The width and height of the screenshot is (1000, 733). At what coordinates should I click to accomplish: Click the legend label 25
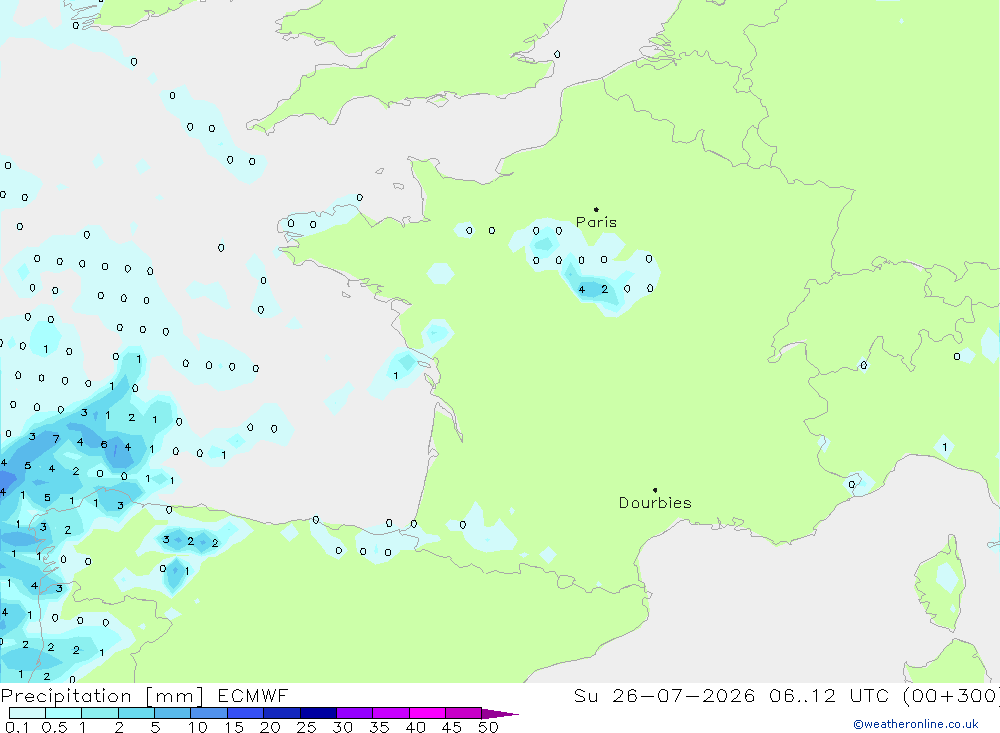[x=307, y=727]
